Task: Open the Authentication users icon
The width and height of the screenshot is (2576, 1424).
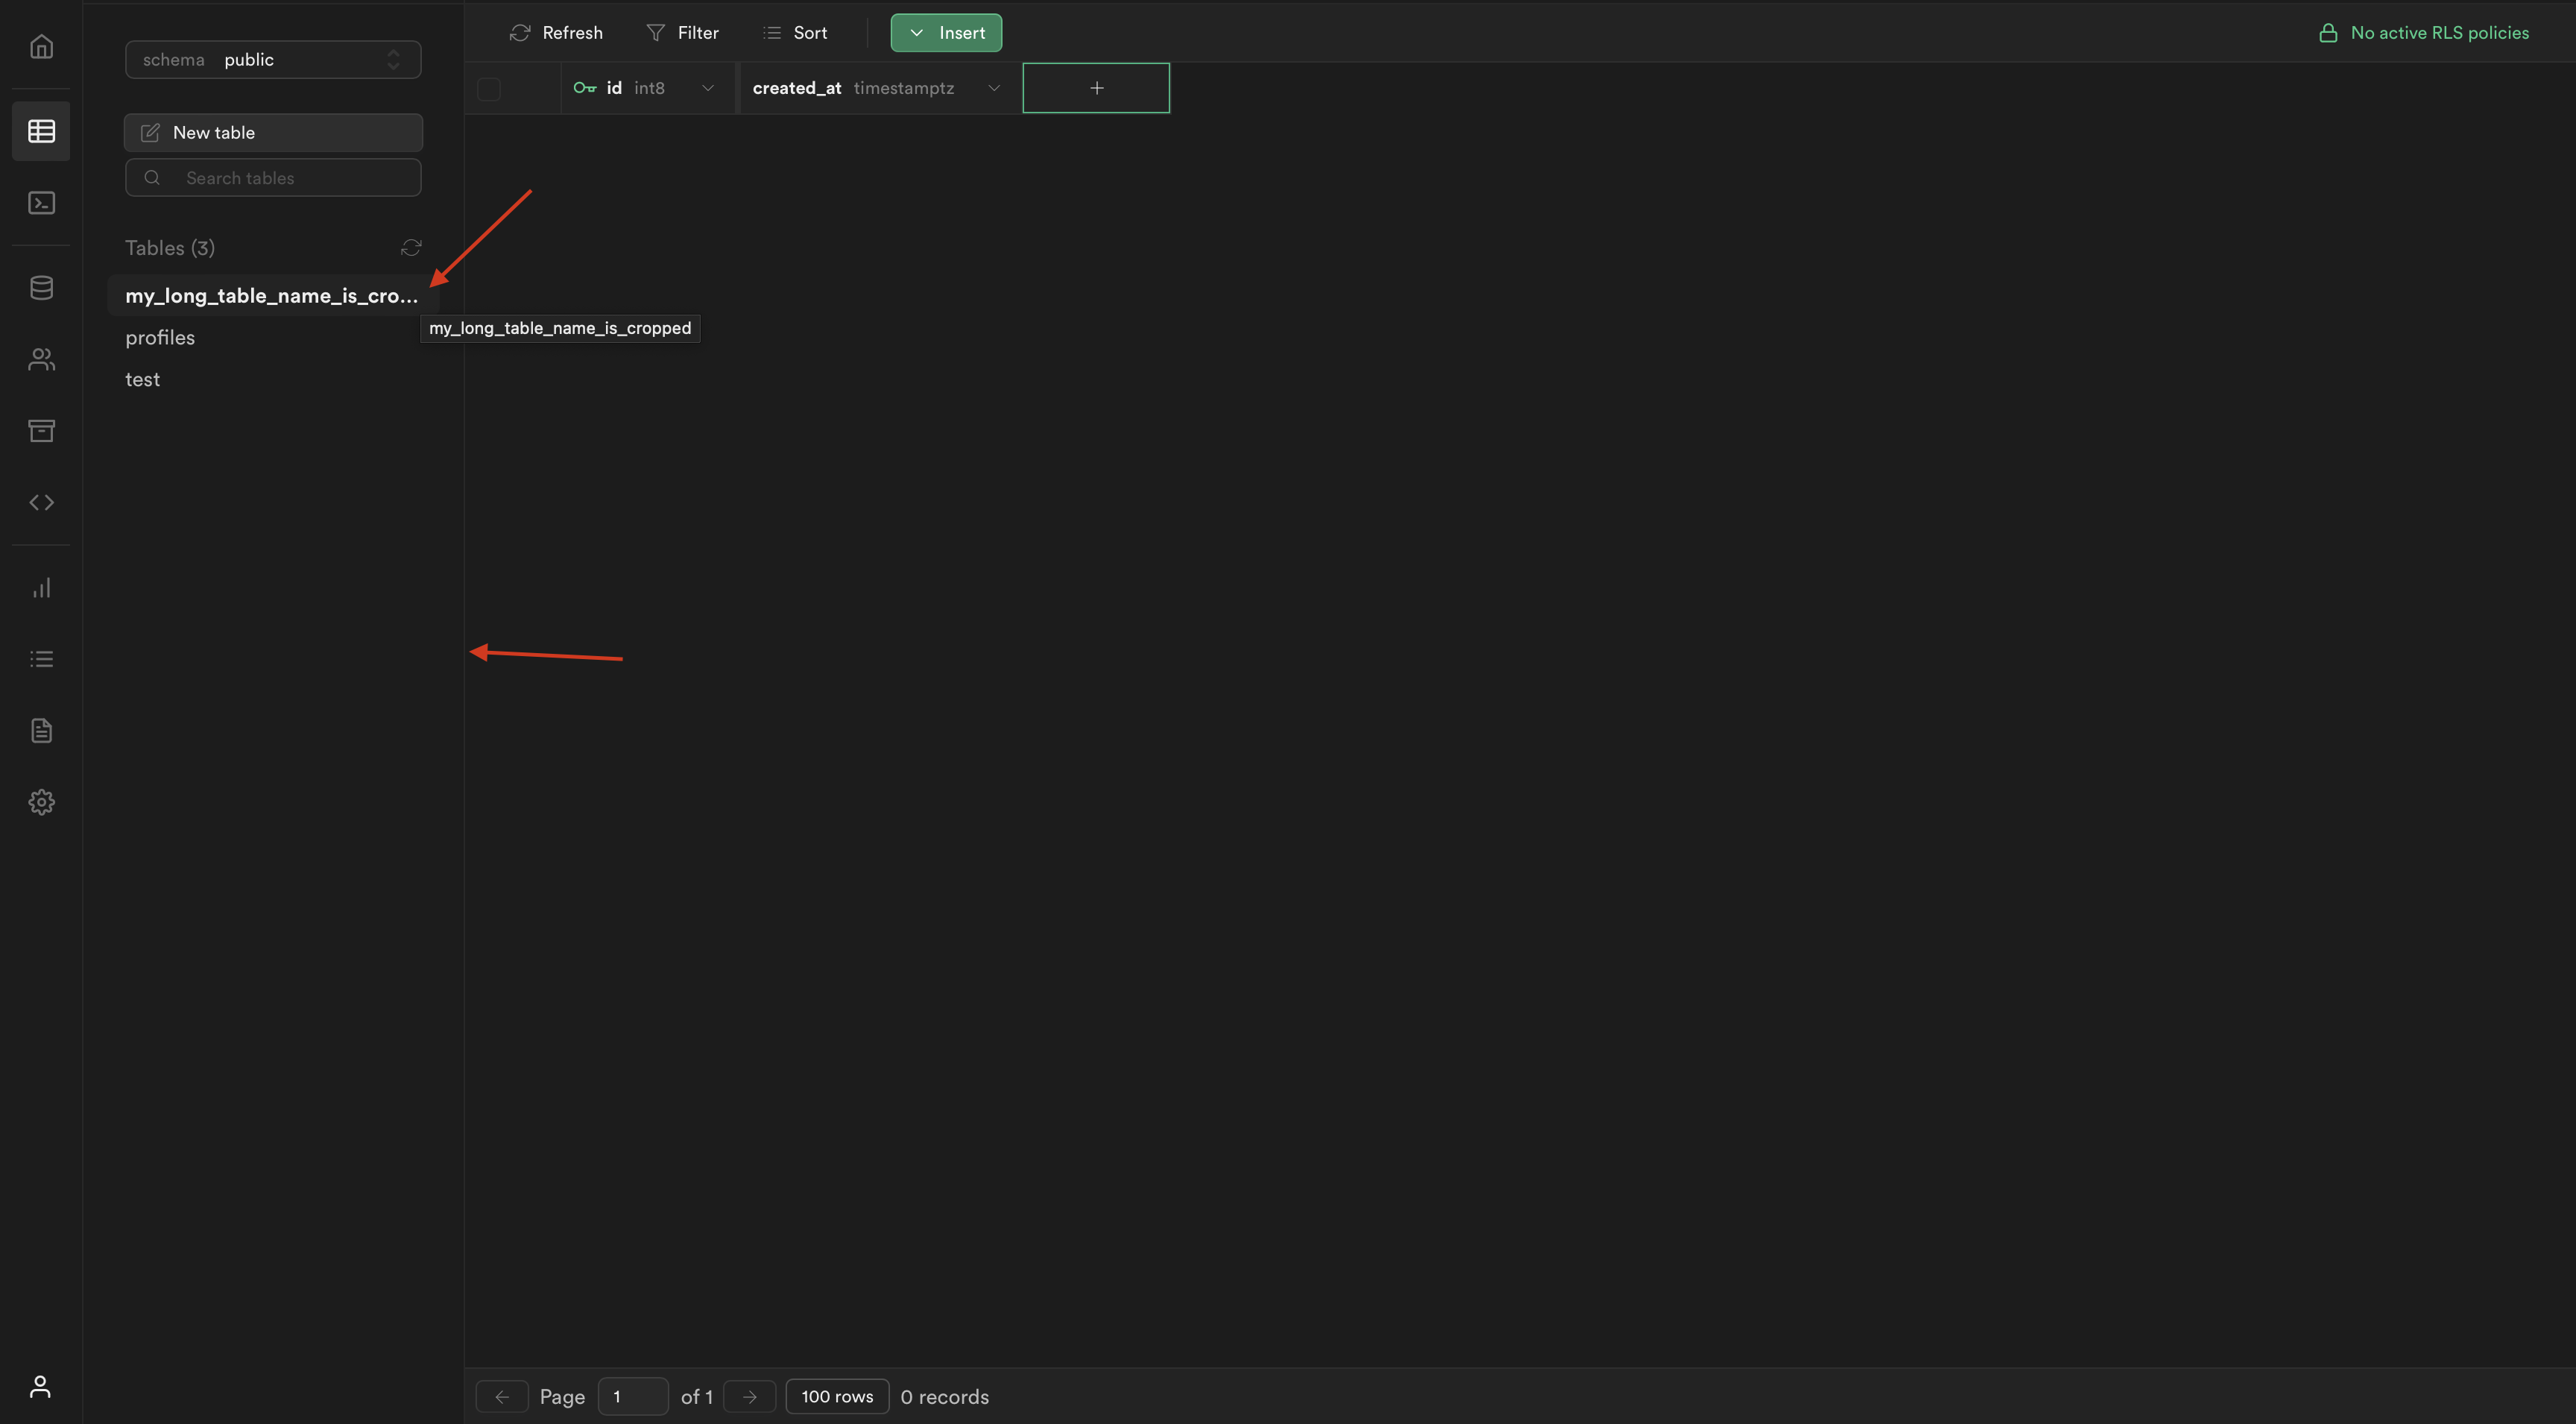Action: coord(41,359)
